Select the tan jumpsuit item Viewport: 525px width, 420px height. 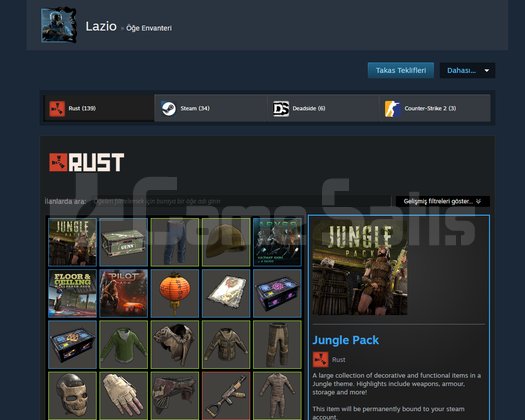(277, 396)
